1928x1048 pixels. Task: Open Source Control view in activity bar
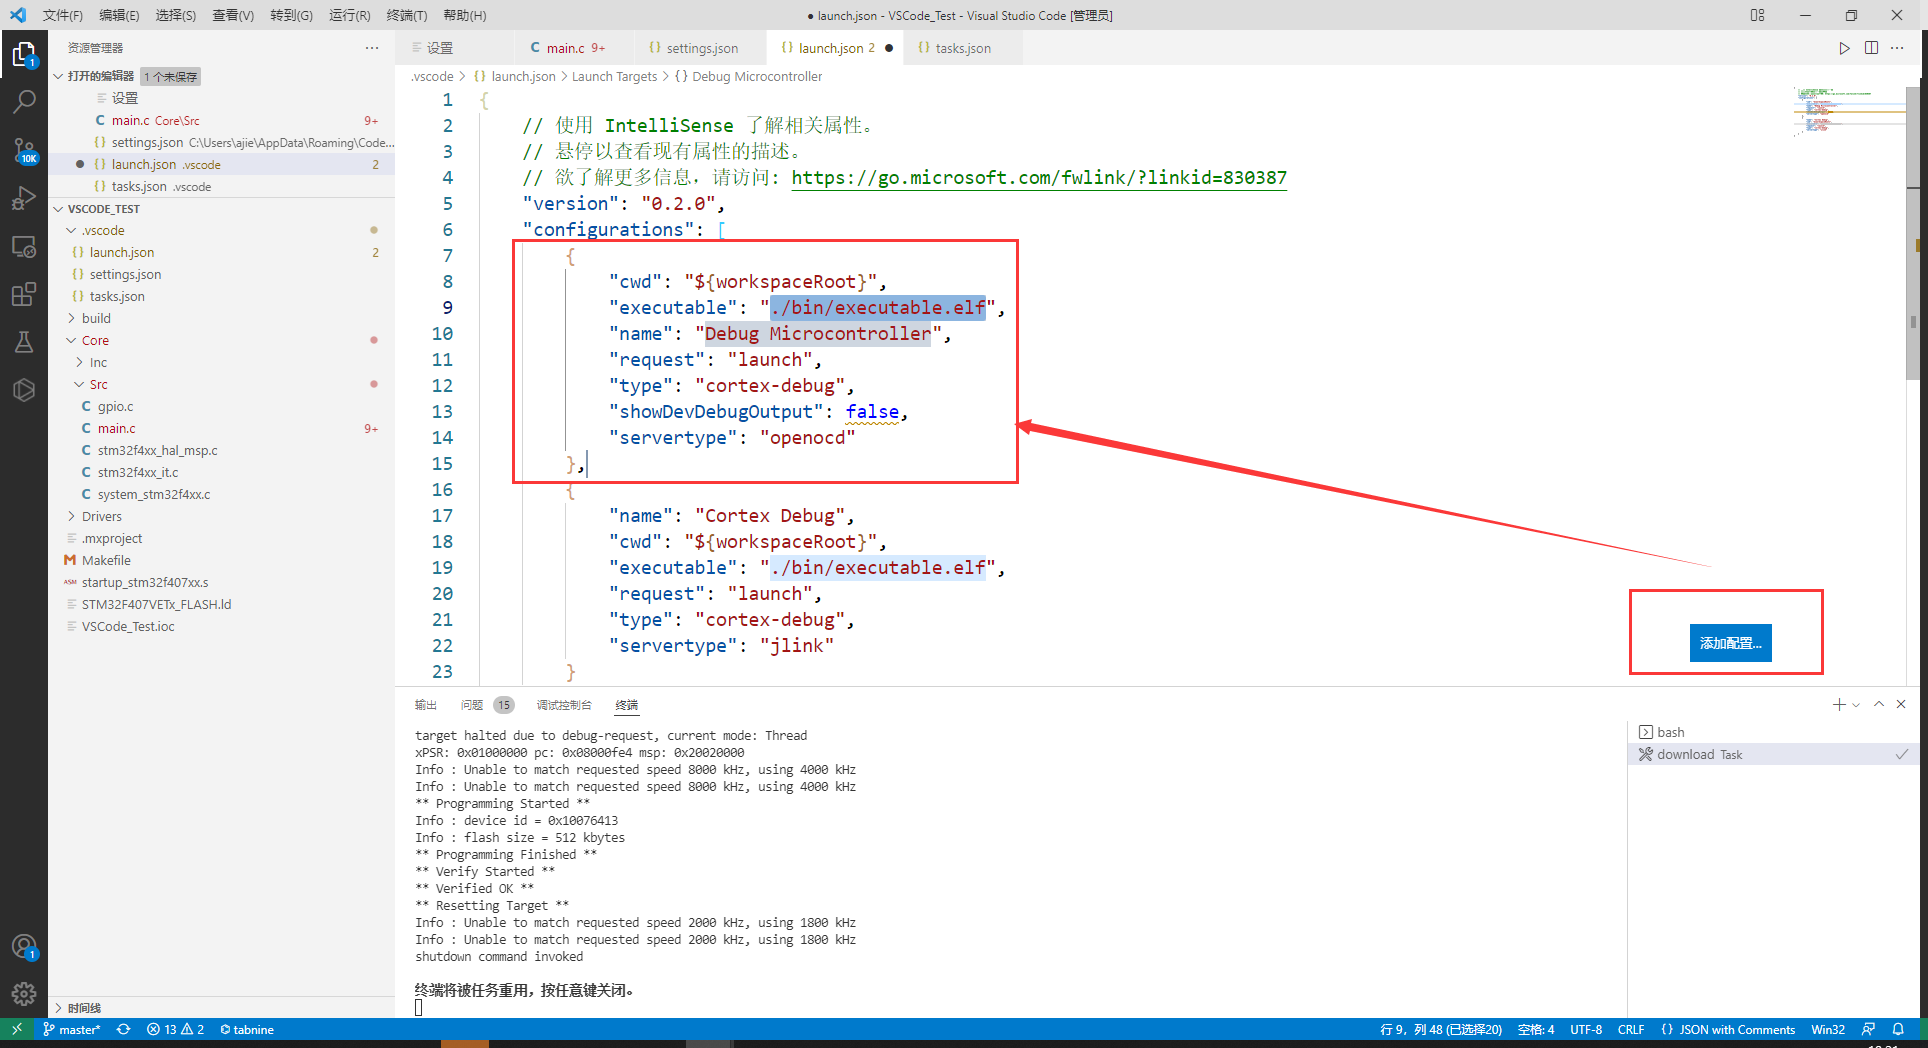point(23,150)
